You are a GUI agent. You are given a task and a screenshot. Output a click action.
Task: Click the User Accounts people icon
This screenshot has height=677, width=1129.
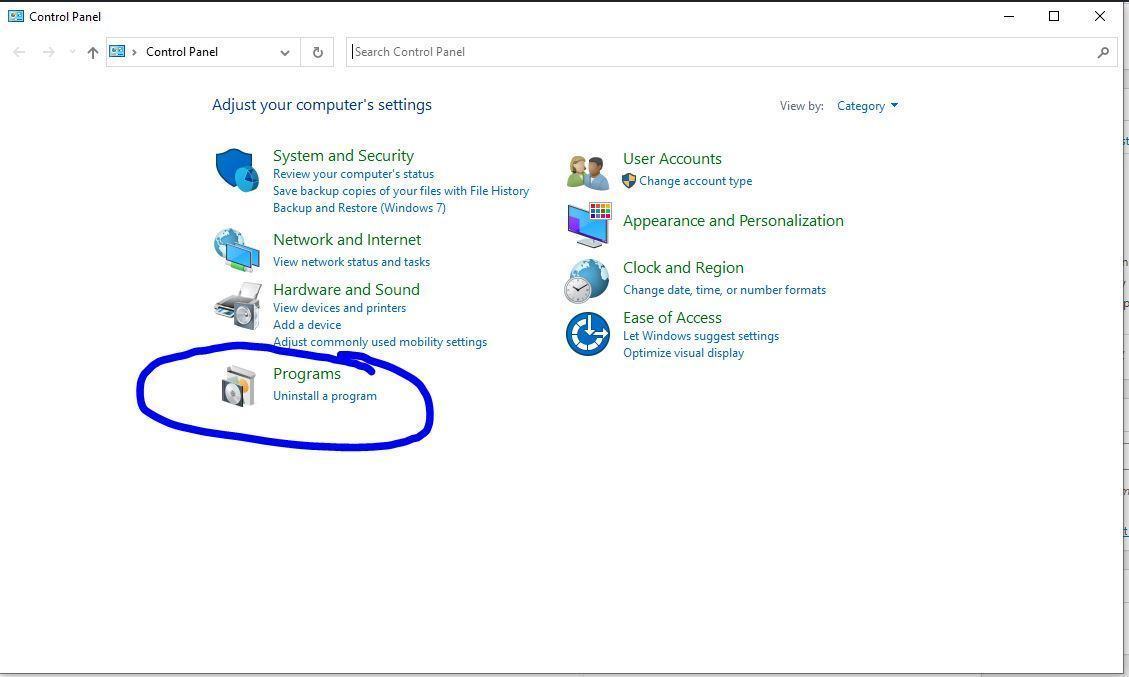click(587, 172)
